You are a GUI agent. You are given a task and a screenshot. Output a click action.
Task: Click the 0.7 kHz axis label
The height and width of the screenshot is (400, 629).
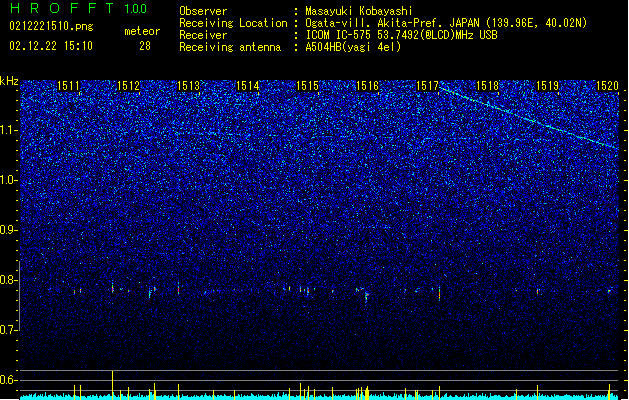point(9,330)
